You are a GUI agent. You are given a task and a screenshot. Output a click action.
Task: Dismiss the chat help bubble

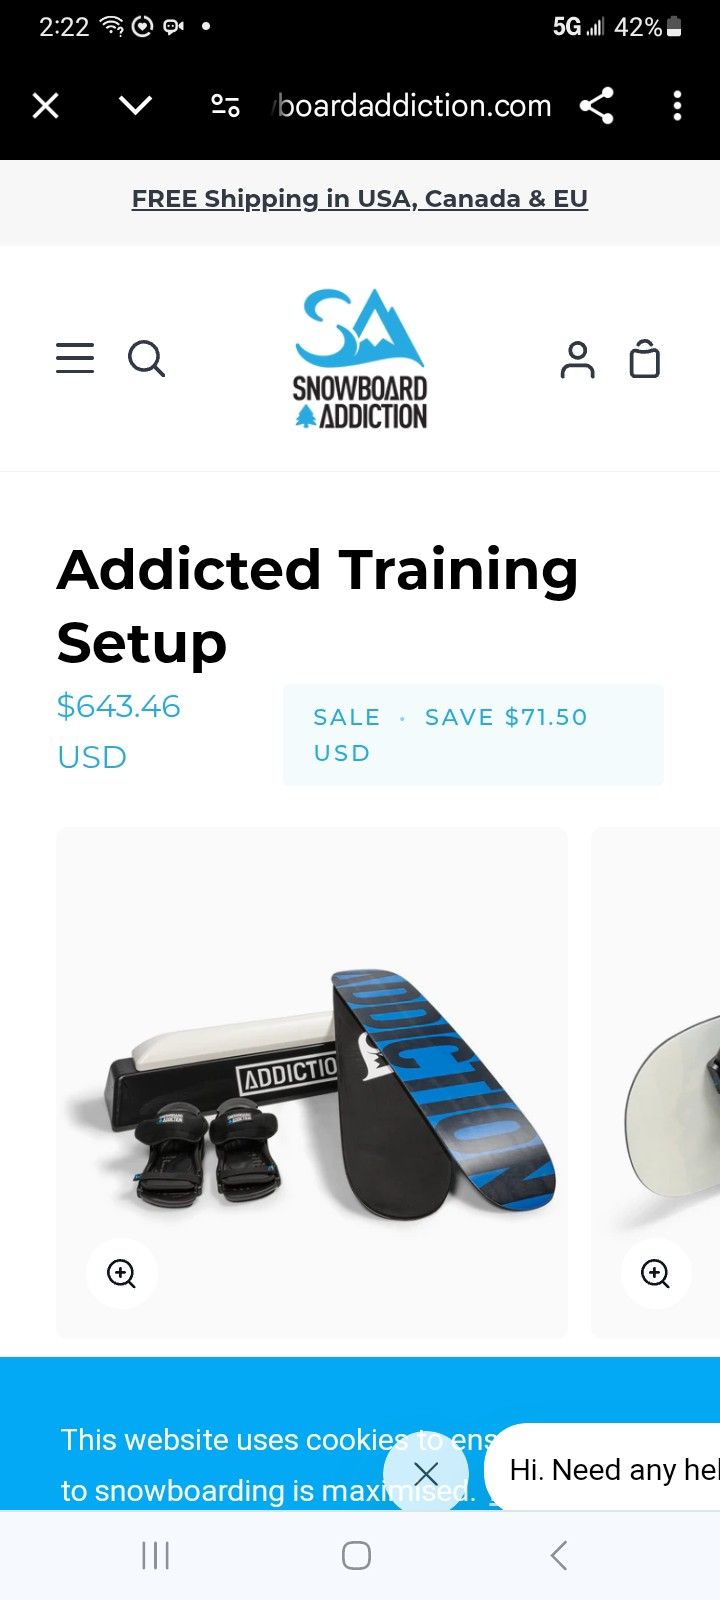coord(426,1473)
